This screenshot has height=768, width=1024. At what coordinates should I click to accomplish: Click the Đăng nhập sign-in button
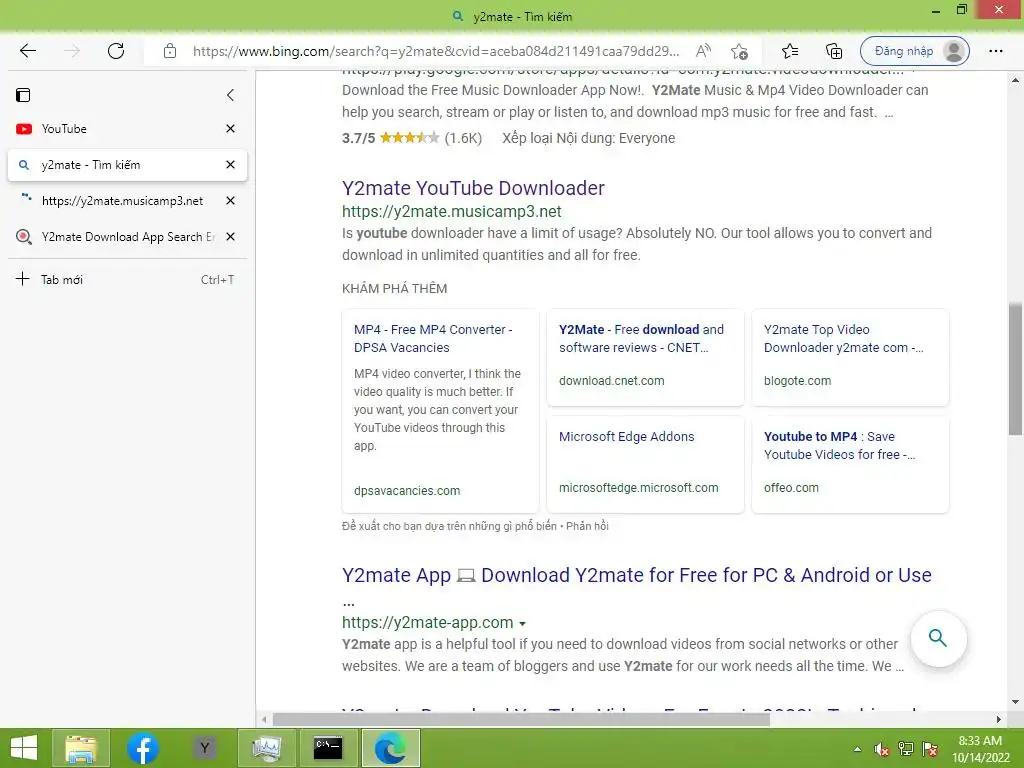point(914,51)
